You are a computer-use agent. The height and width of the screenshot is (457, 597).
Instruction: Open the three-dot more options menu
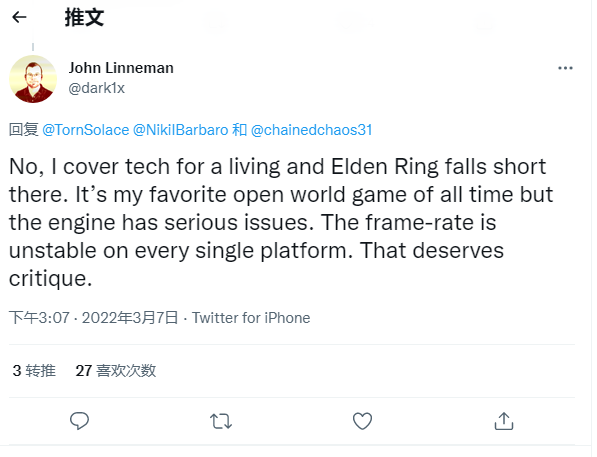point(565,68)
